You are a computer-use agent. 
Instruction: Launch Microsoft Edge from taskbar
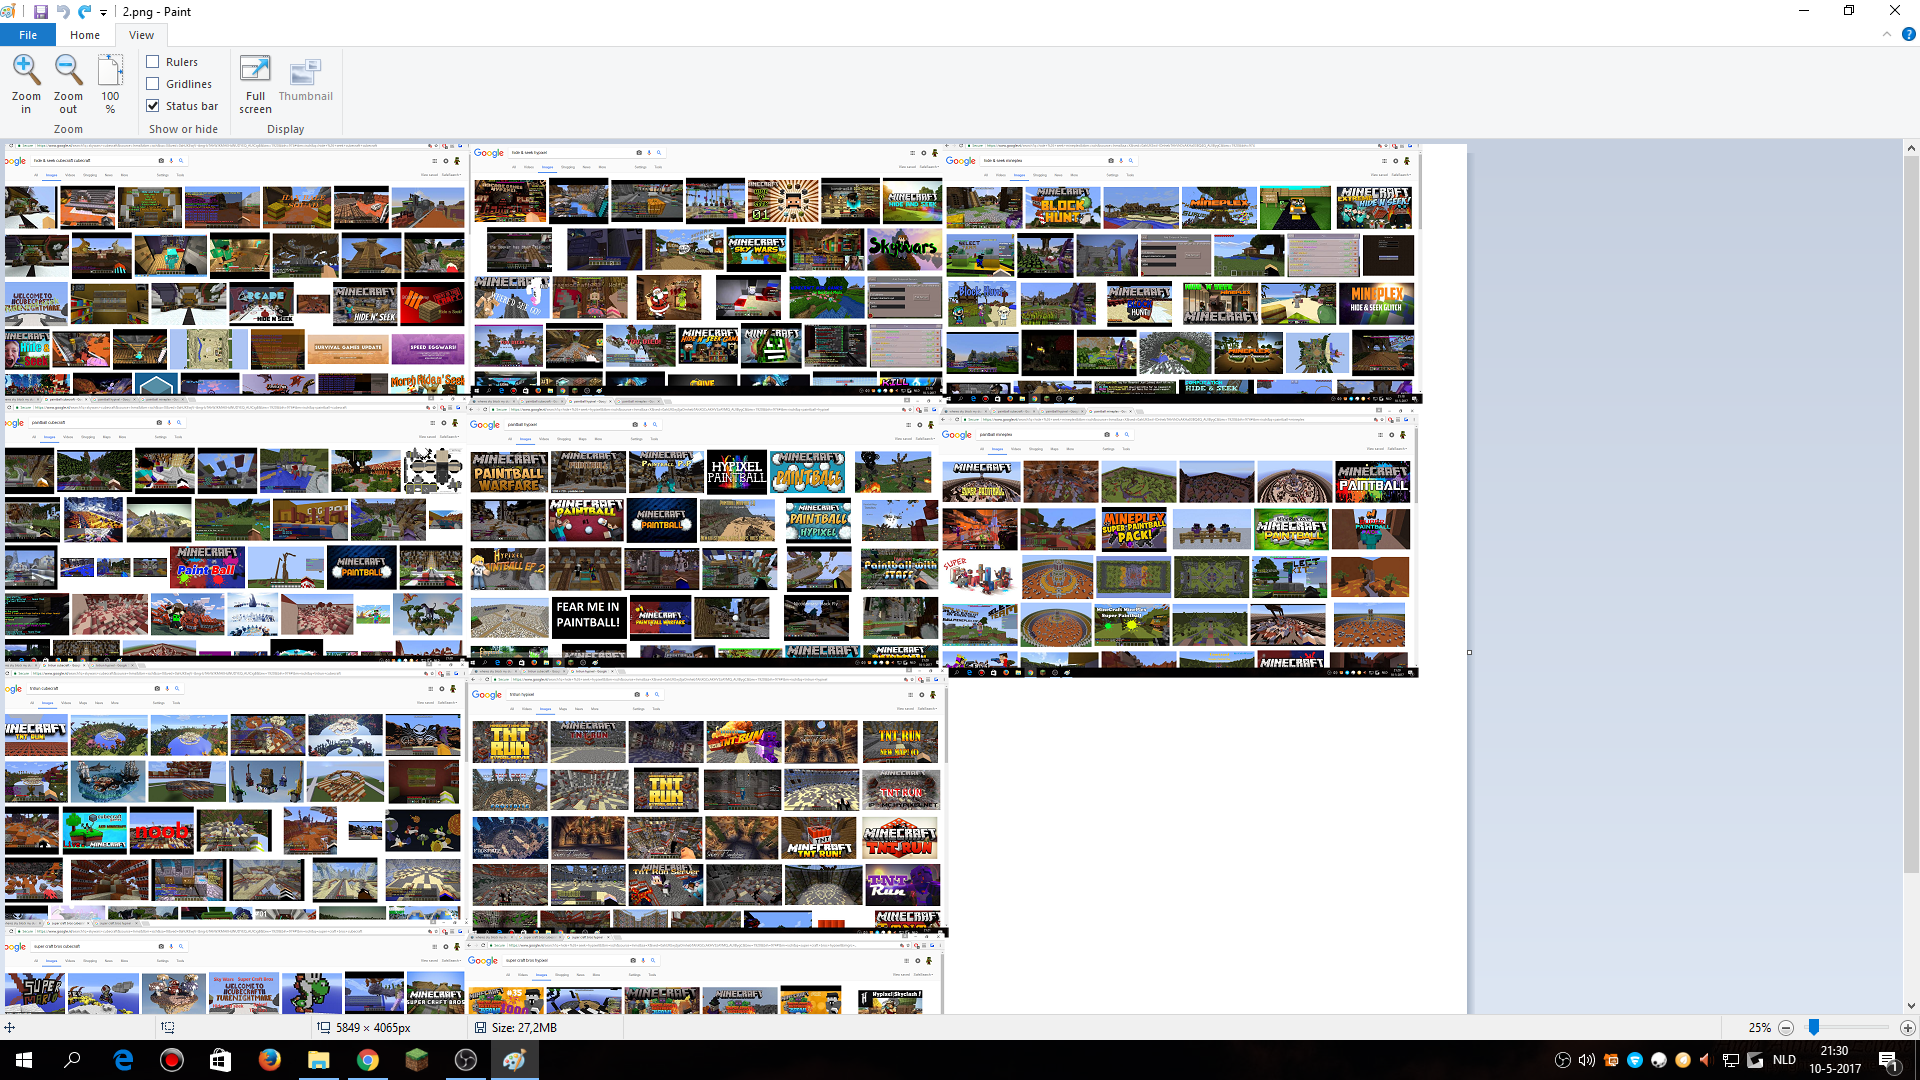123,1060
